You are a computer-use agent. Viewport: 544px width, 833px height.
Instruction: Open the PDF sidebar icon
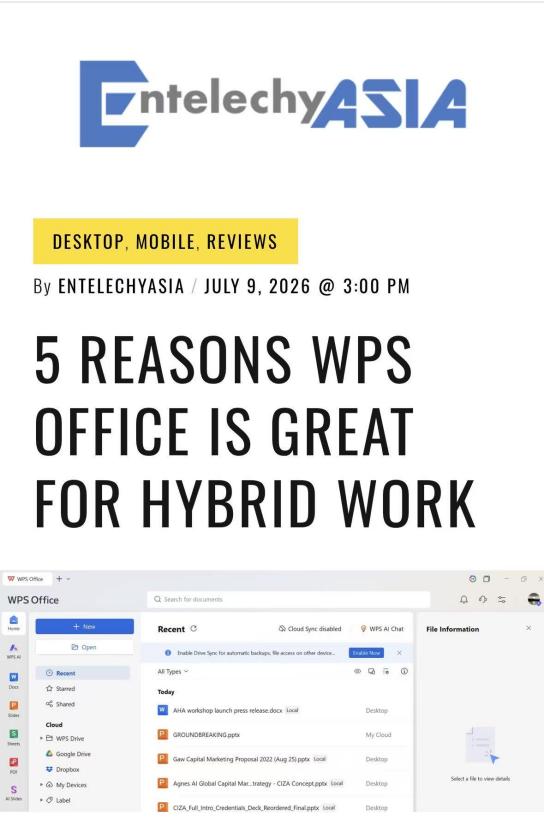14,765
